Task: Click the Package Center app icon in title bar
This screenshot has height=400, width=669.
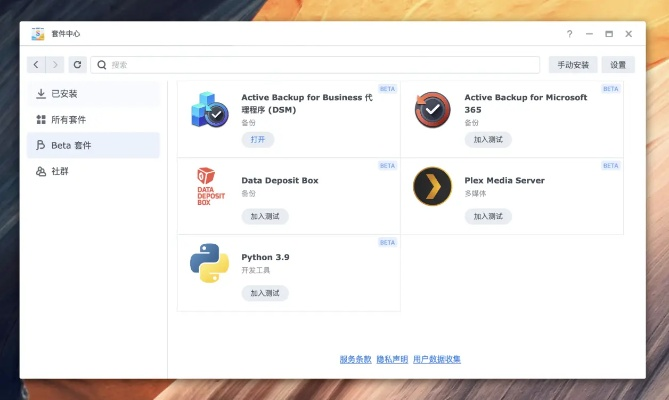Action: [38, 34]
